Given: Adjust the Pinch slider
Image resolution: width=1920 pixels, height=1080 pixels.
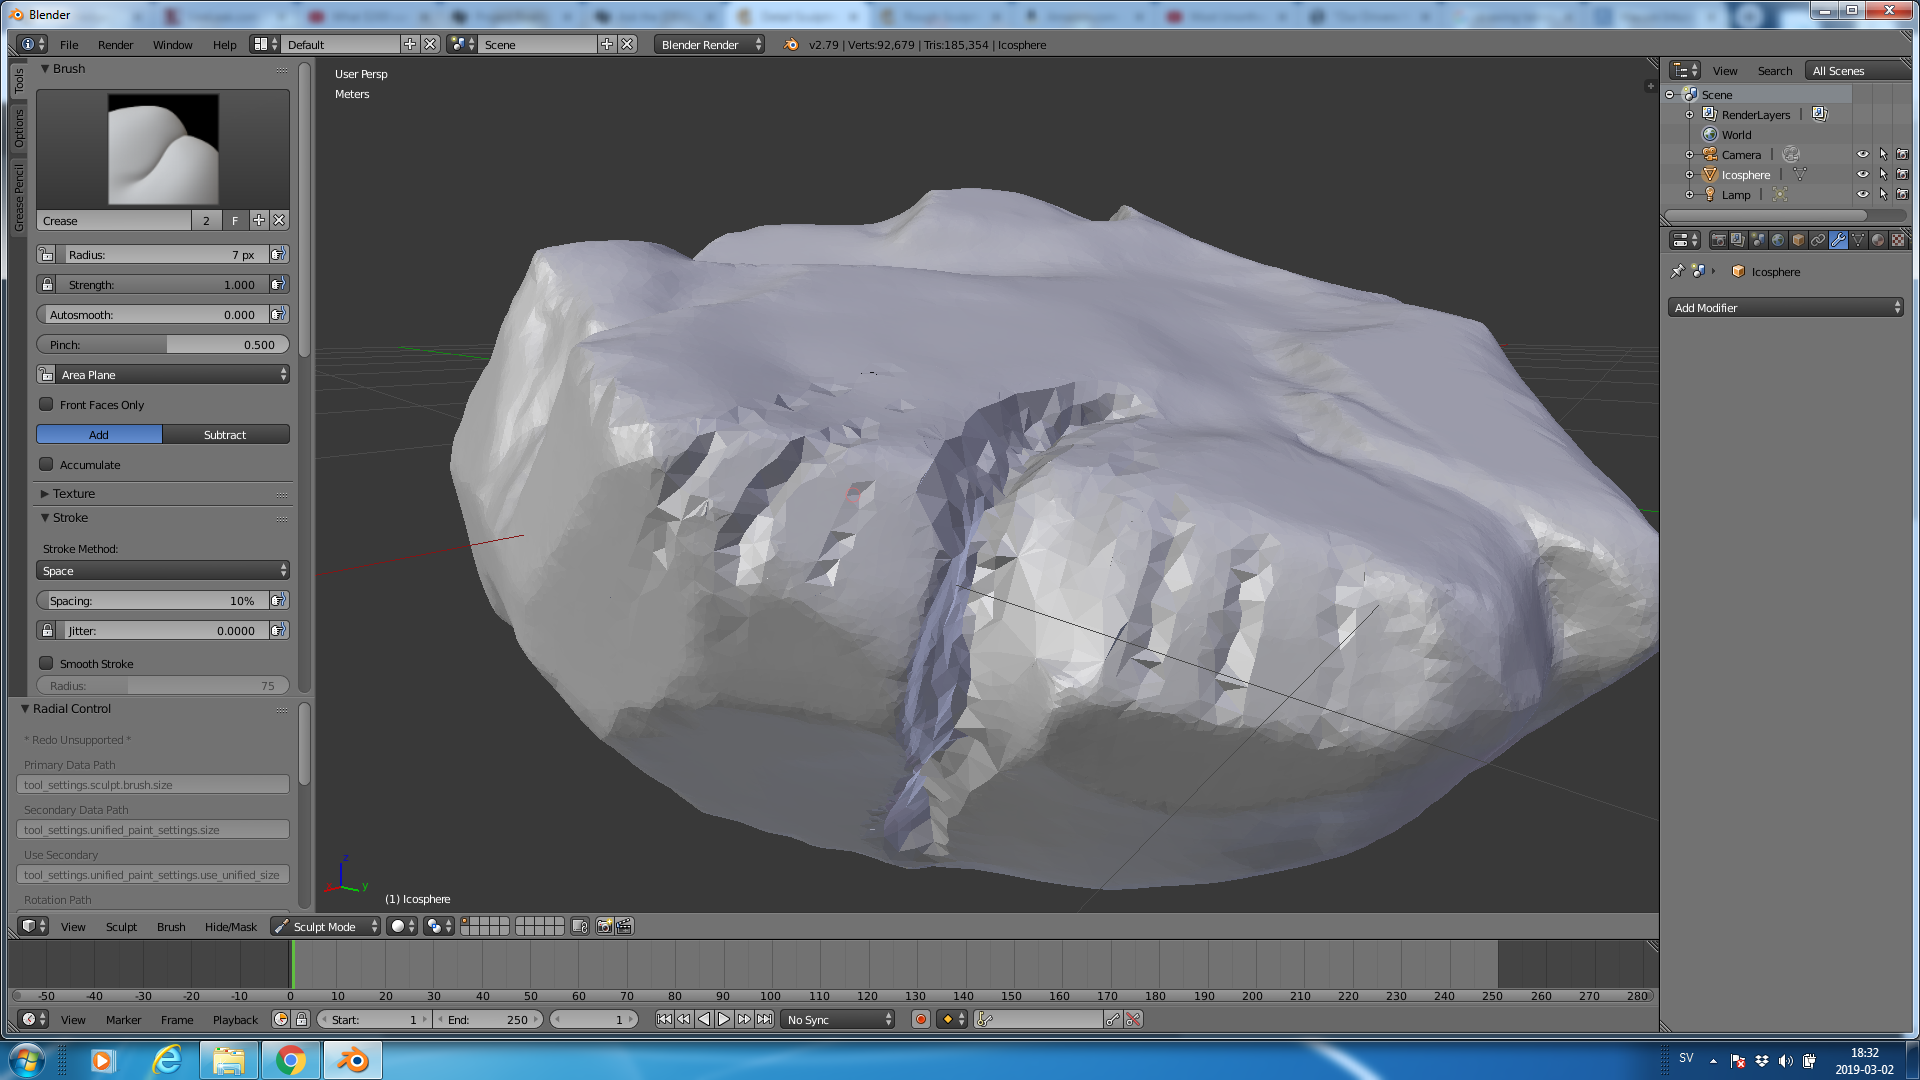Looking at the screenshot, I should click(x=163, y=345).
